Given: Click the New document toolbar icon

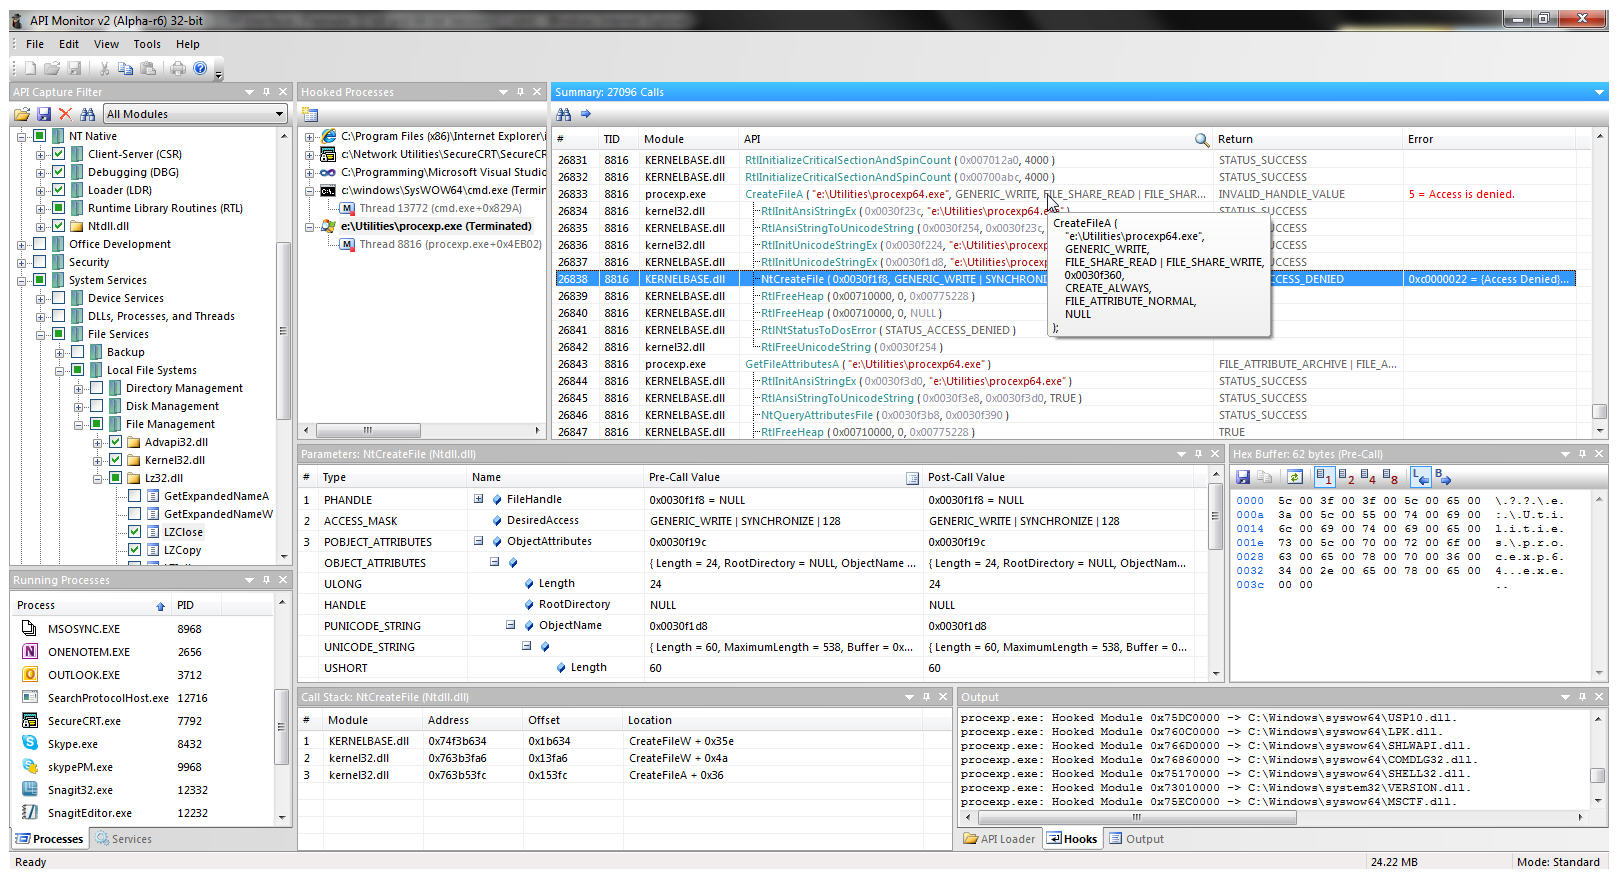Looking at the screenshot, I should 30,68.
